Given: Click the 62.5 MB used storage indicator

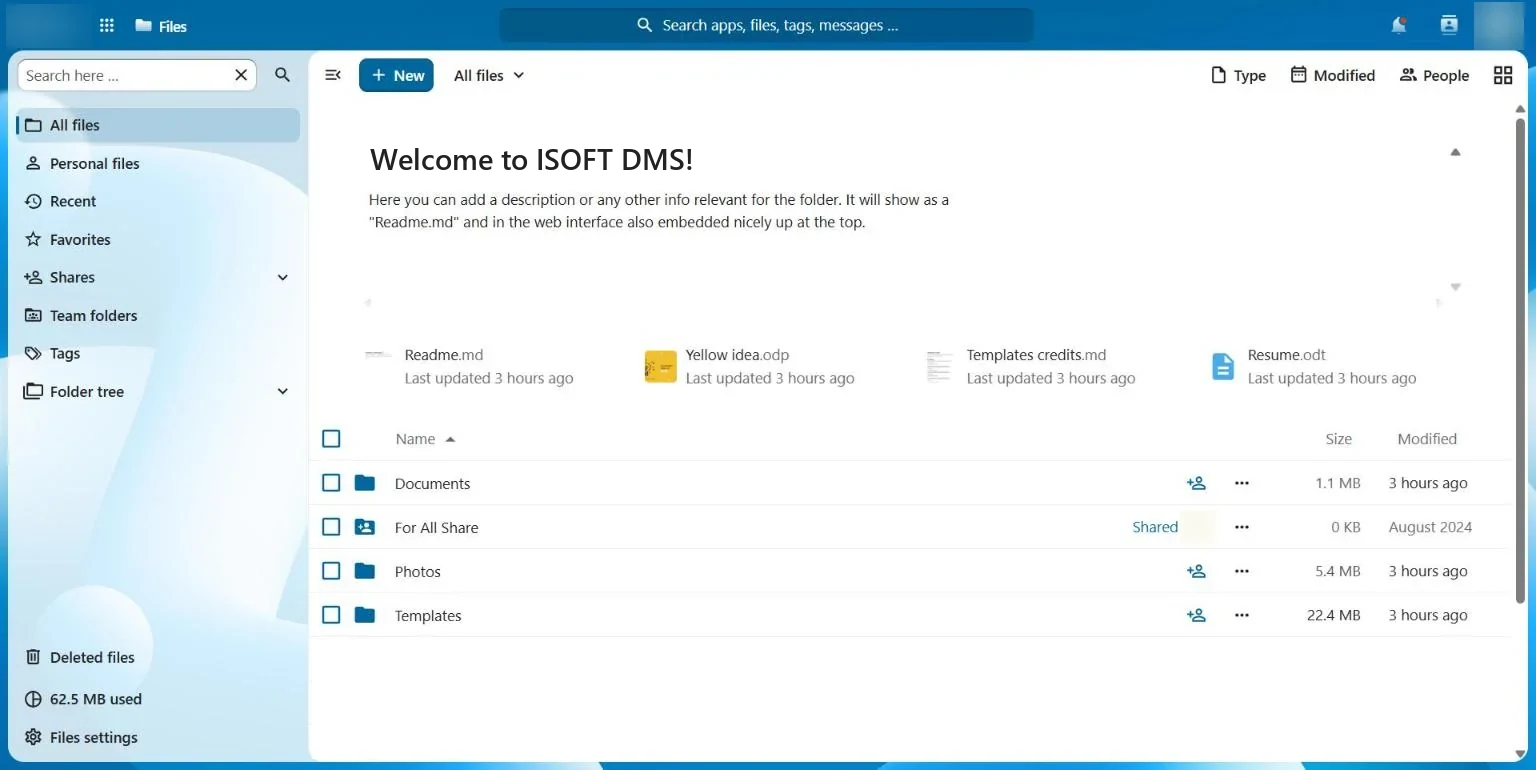Looking at the screenshot, I should point(158,699).
